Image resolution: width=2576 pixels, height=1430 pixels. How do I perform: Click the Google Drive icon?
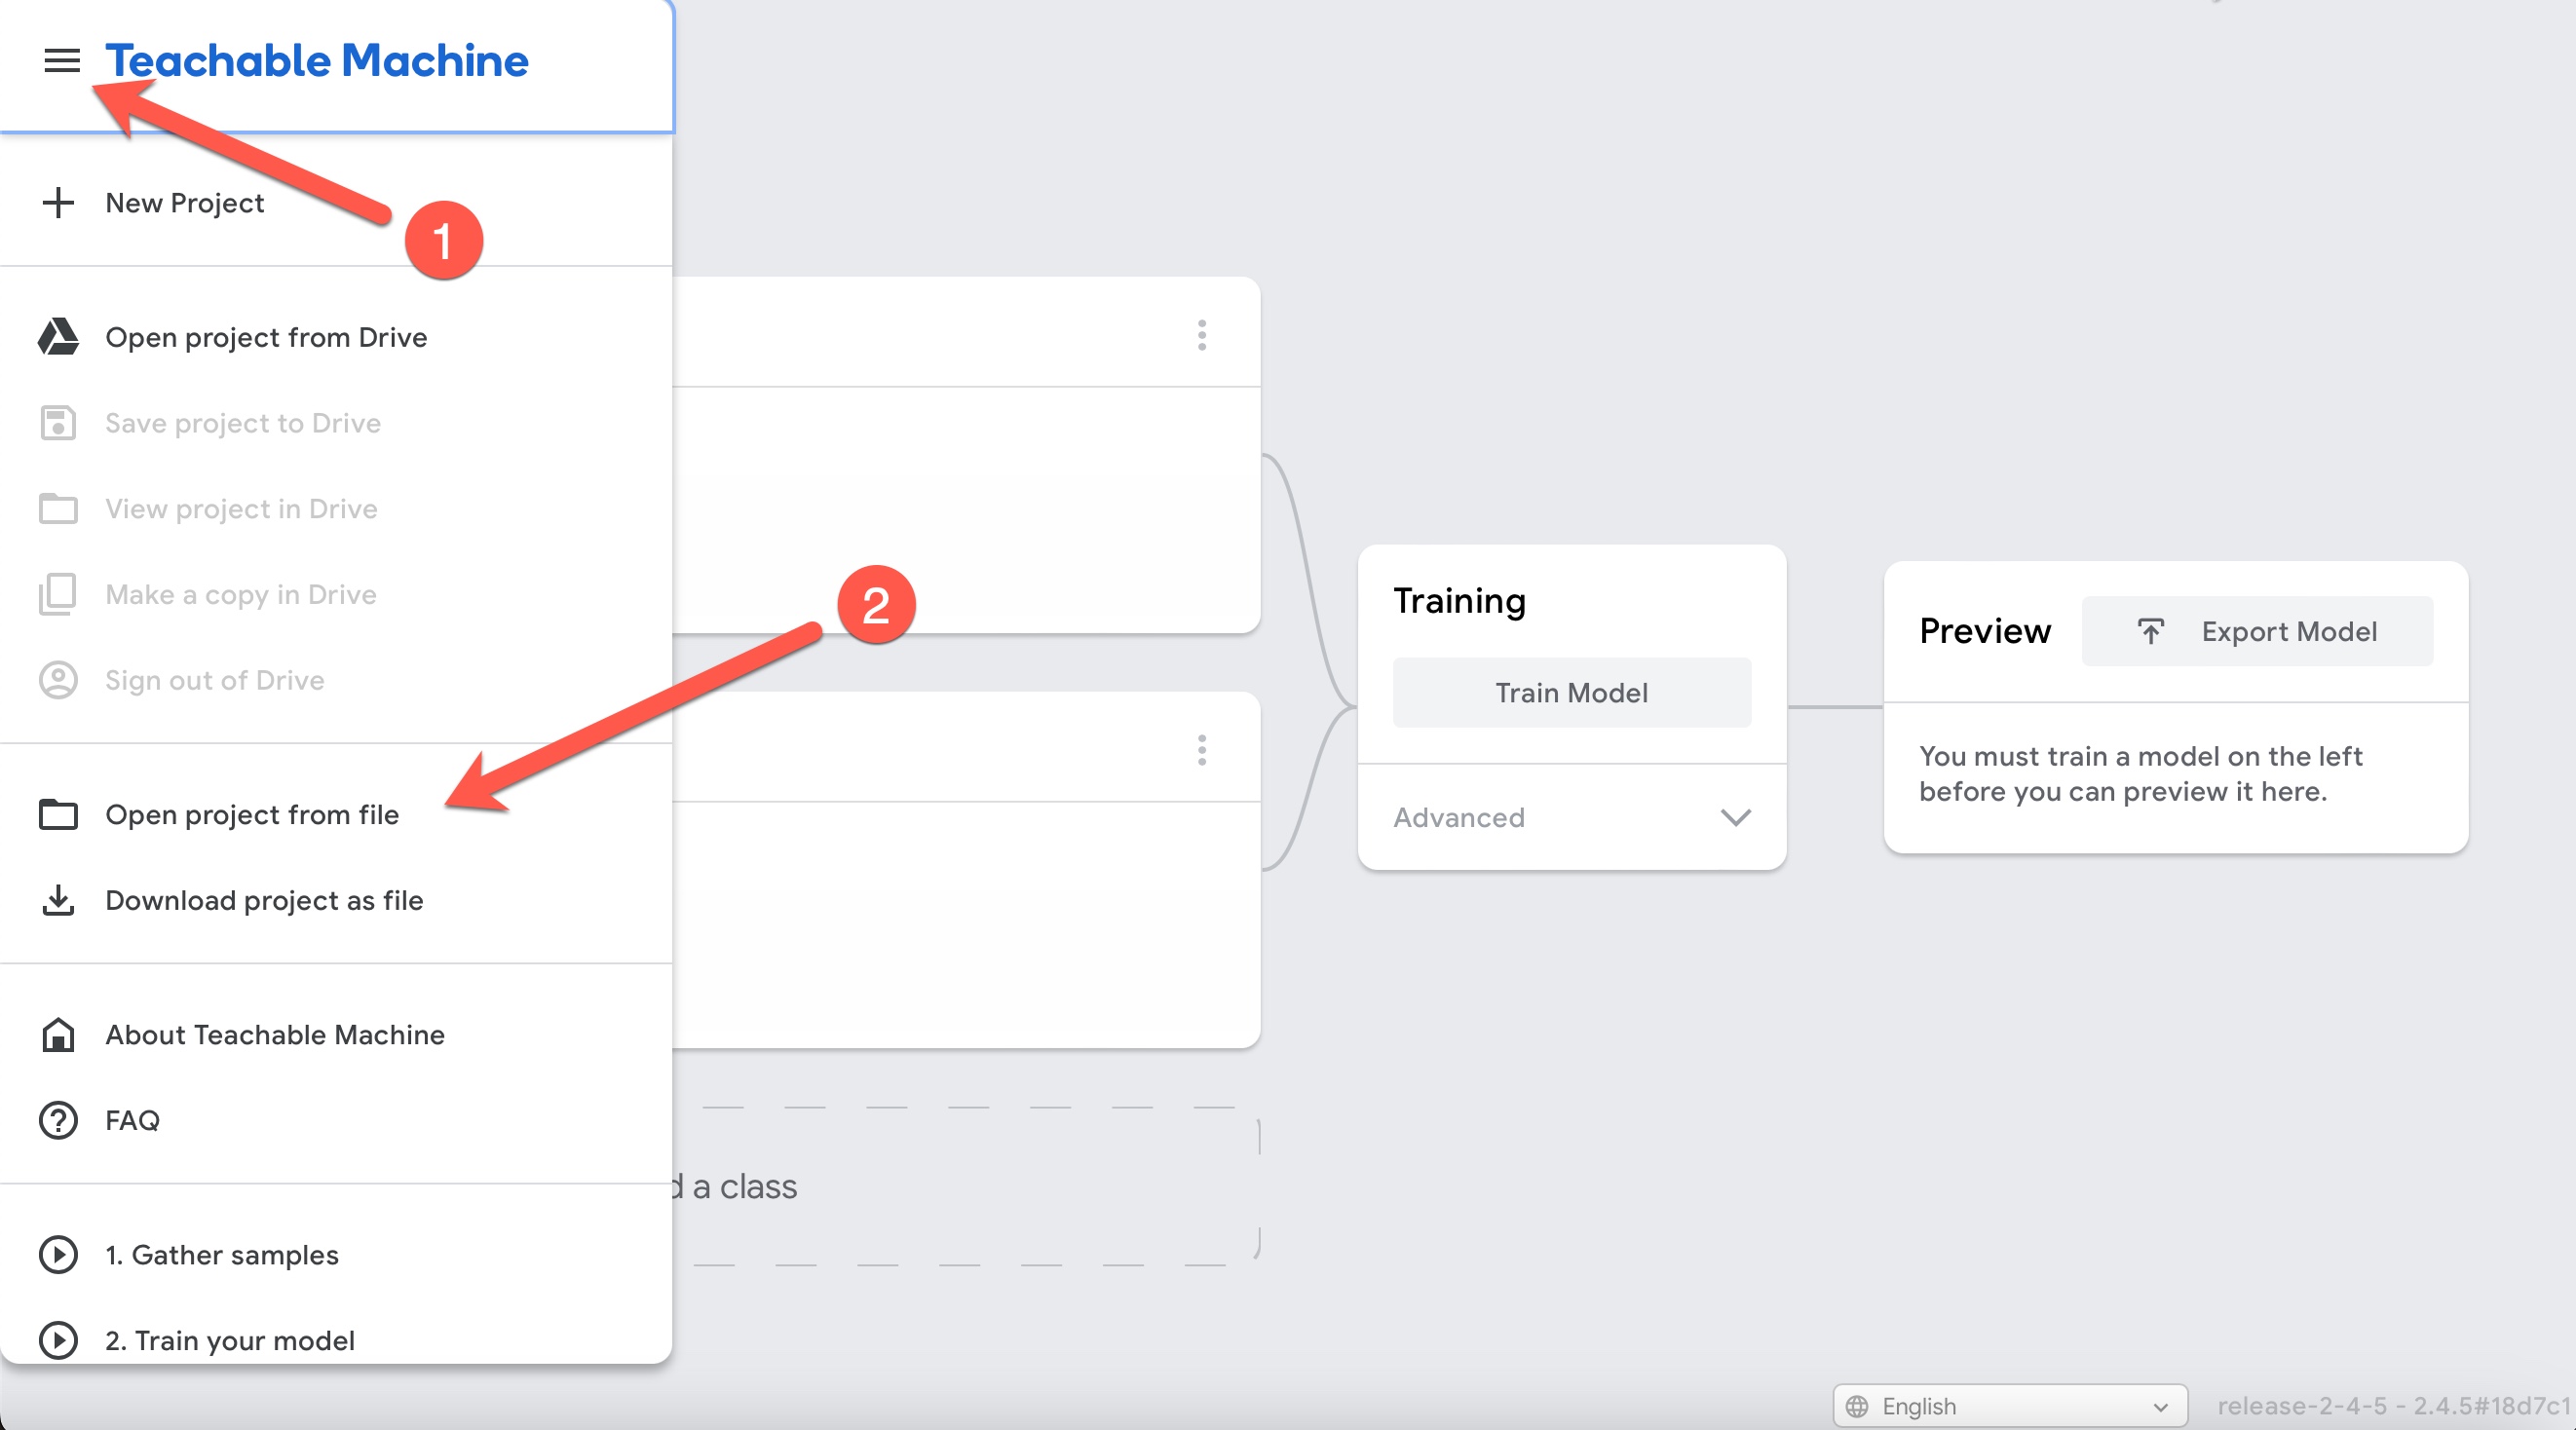click(58, 337)
